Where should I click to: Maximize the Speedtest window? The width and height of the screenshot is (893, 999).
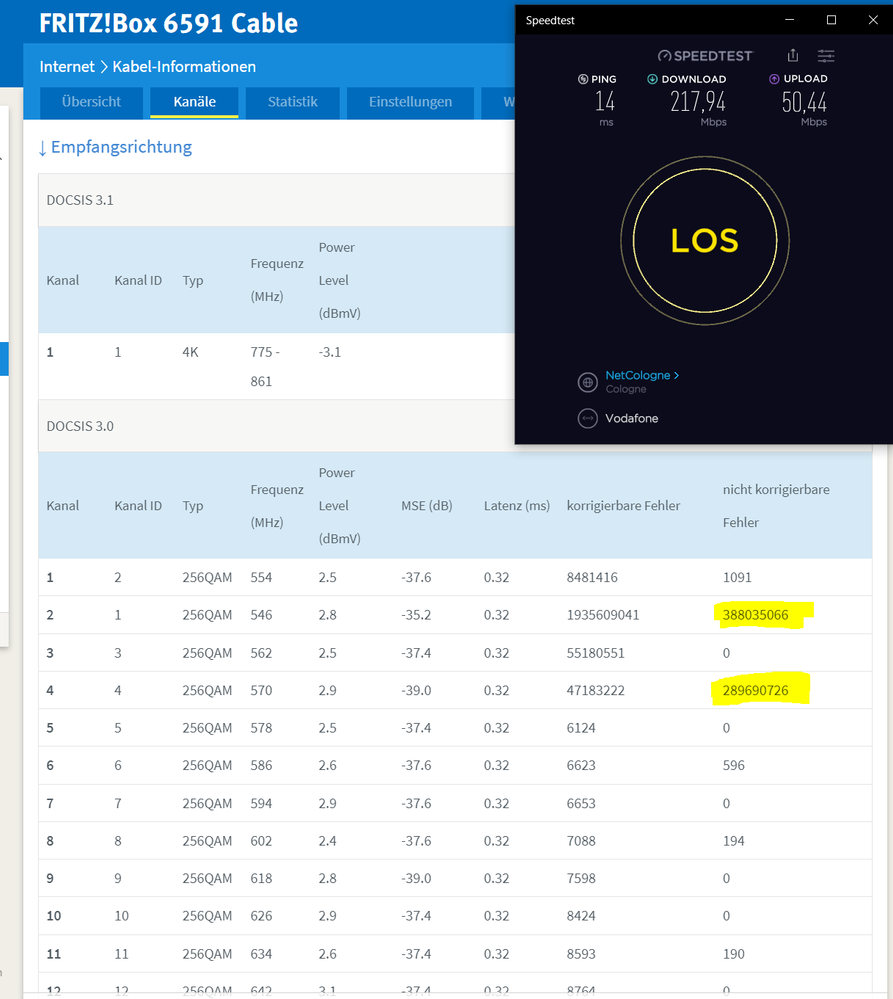831,20
